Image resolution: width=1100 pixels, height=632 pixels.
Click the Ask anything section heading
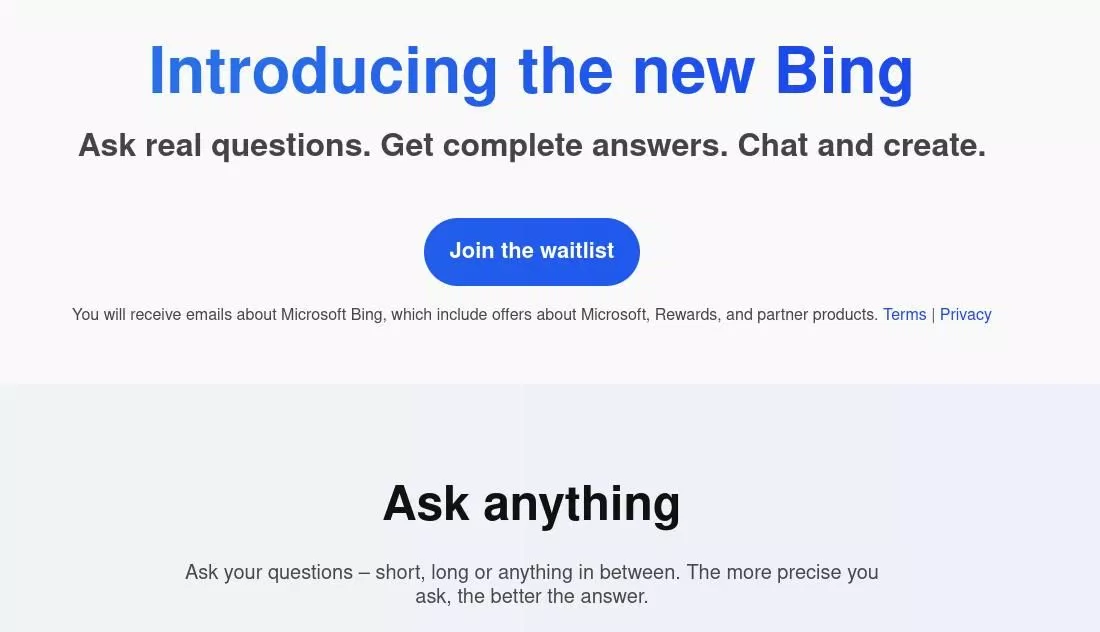pyautogui.click(x=531, y=503)
